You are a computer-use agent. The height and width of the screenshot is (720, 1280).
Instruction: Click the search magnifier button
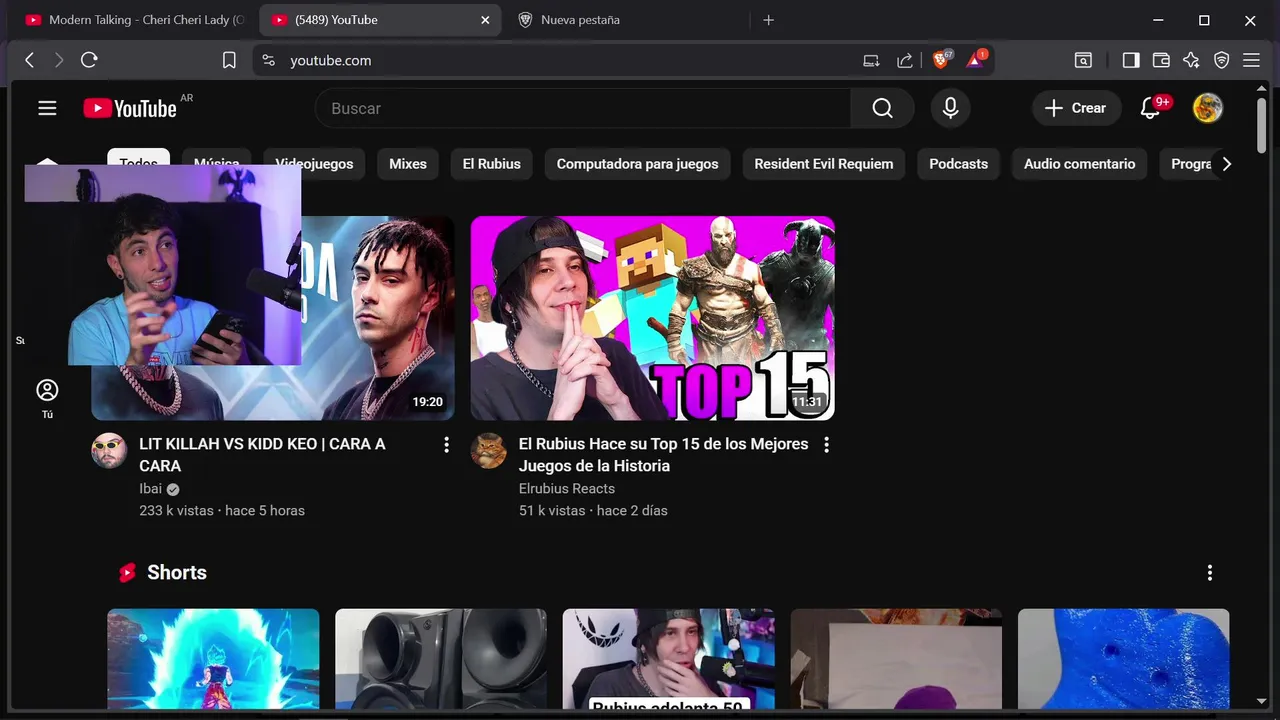pos(882,108)
